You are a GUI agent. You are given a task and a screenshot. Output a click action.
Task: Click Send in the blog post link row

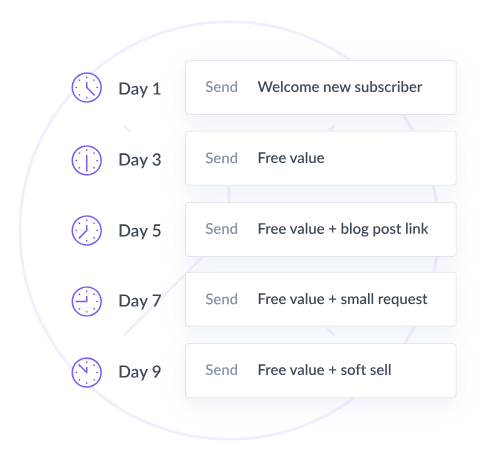tap(222, 229)
